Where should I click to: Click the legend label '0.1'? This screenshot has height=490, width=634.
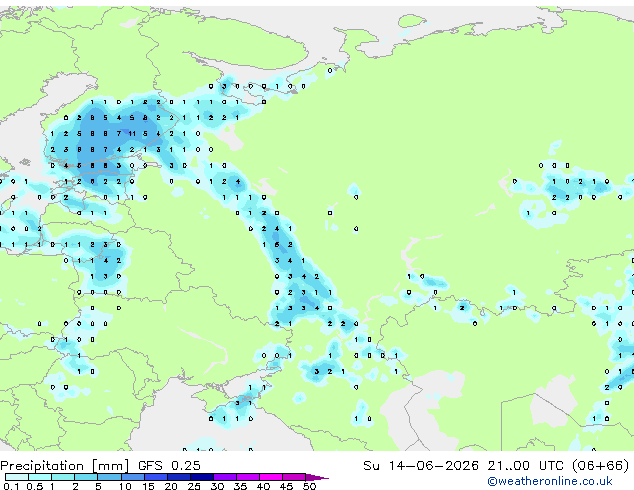click(11, 486)
